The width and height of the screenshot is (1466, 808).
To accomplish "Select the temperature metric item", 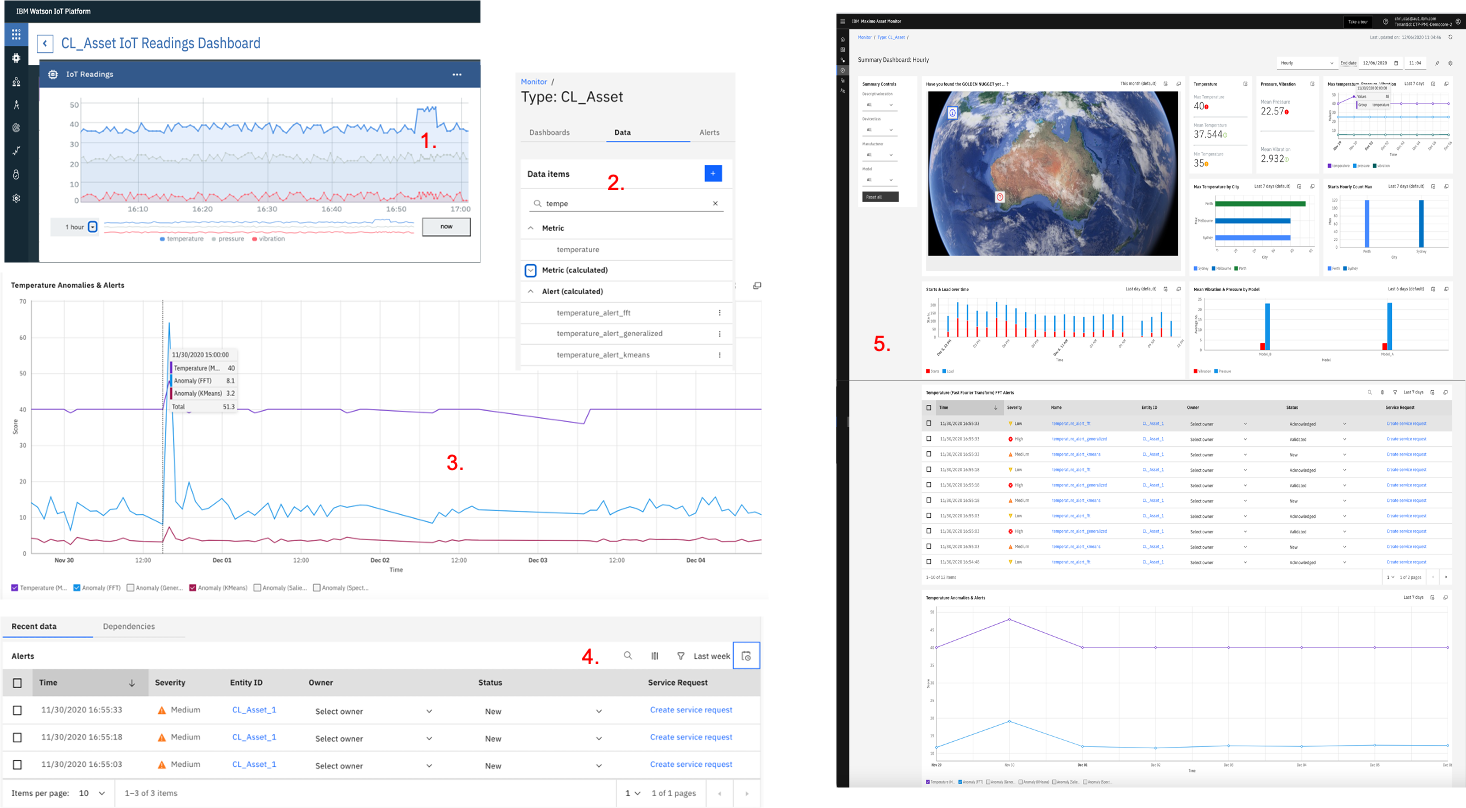I will [578, 249].
